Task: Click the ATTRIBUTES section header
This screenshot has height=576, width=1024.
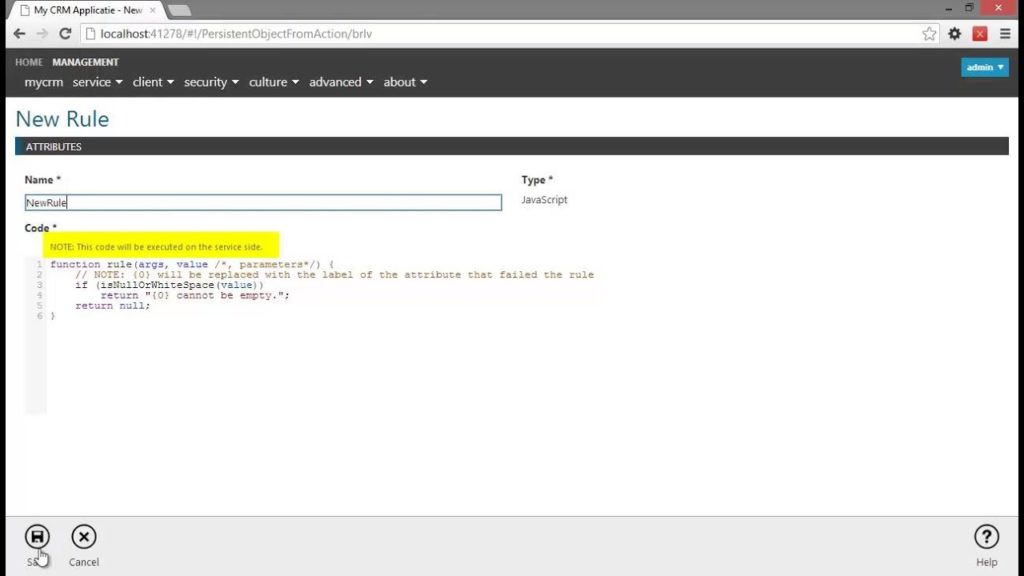Action: [511, 146]
